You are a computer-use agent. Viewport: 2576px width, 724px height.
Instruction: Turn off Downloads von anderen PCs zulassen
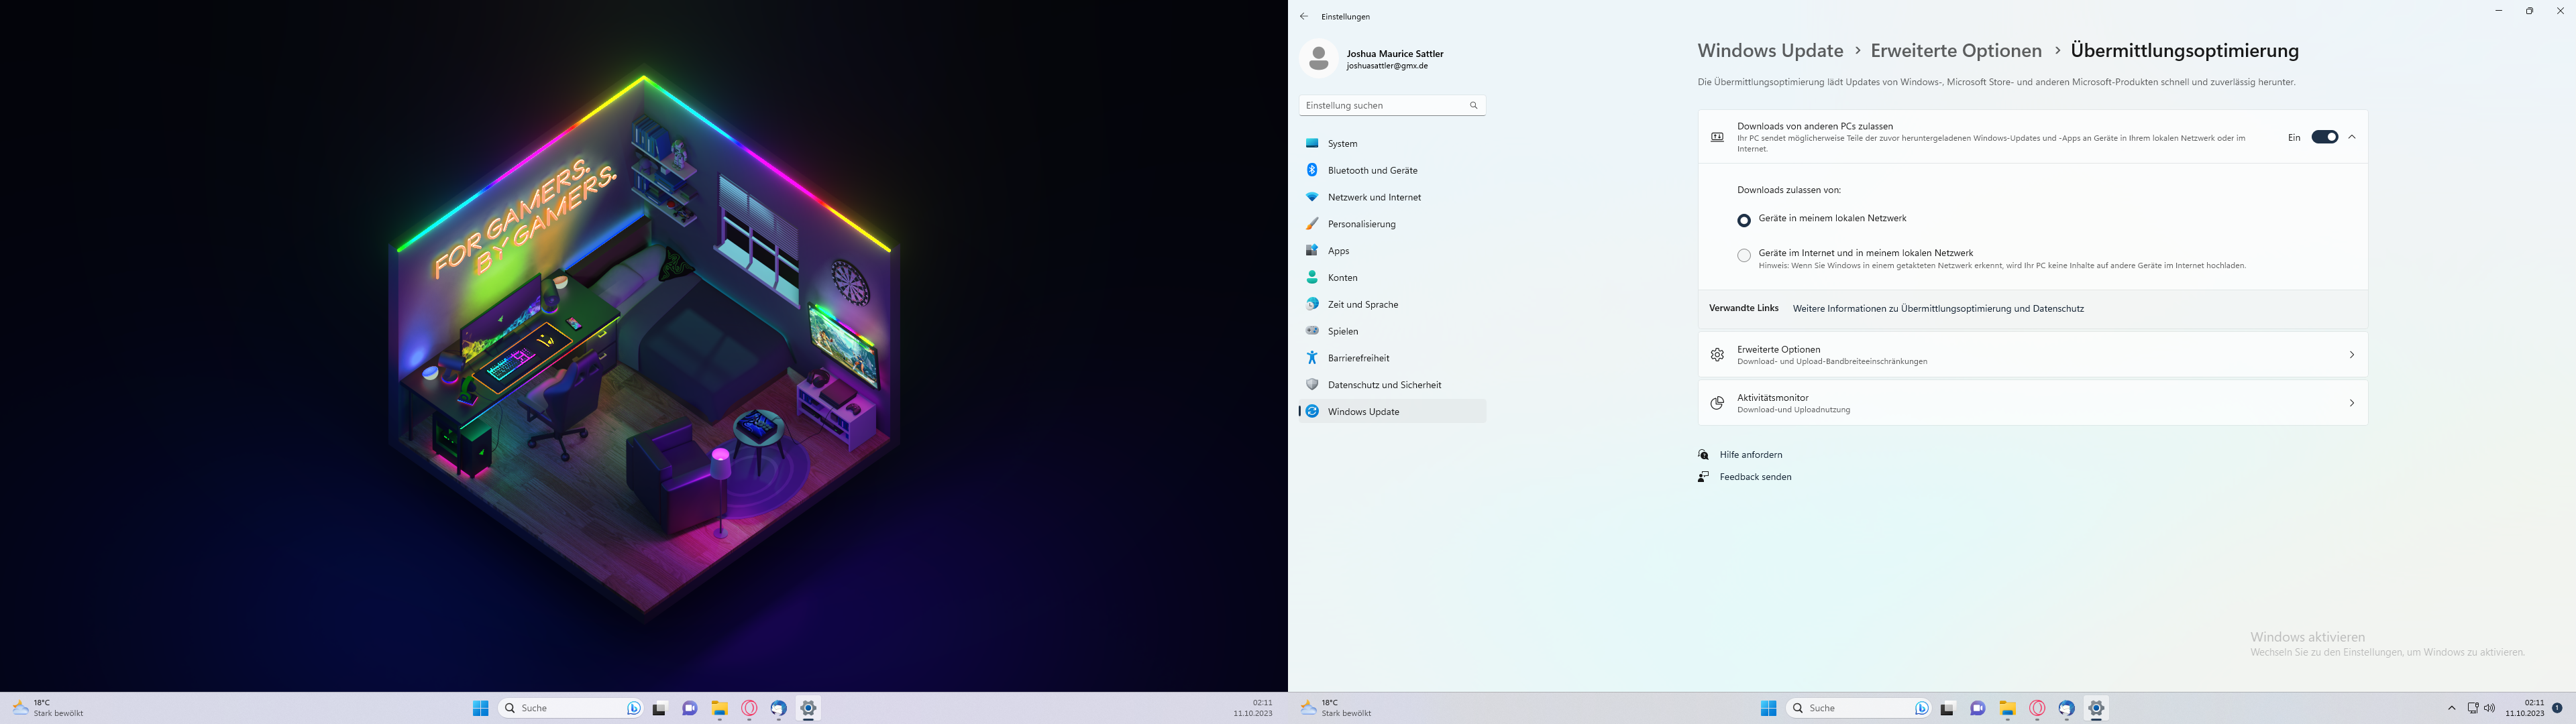(2324, 137)
